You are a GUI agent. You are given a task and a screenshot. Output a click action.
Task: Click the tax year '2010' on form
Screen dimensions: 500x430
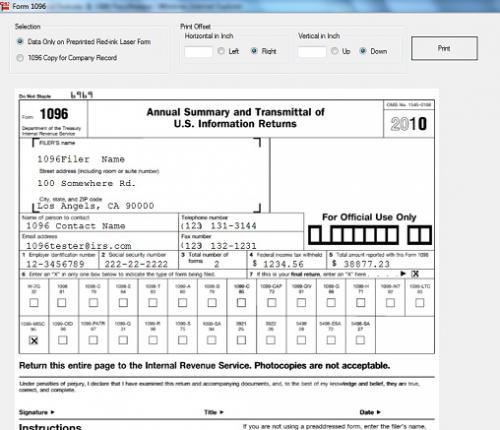tap(409, 124)
